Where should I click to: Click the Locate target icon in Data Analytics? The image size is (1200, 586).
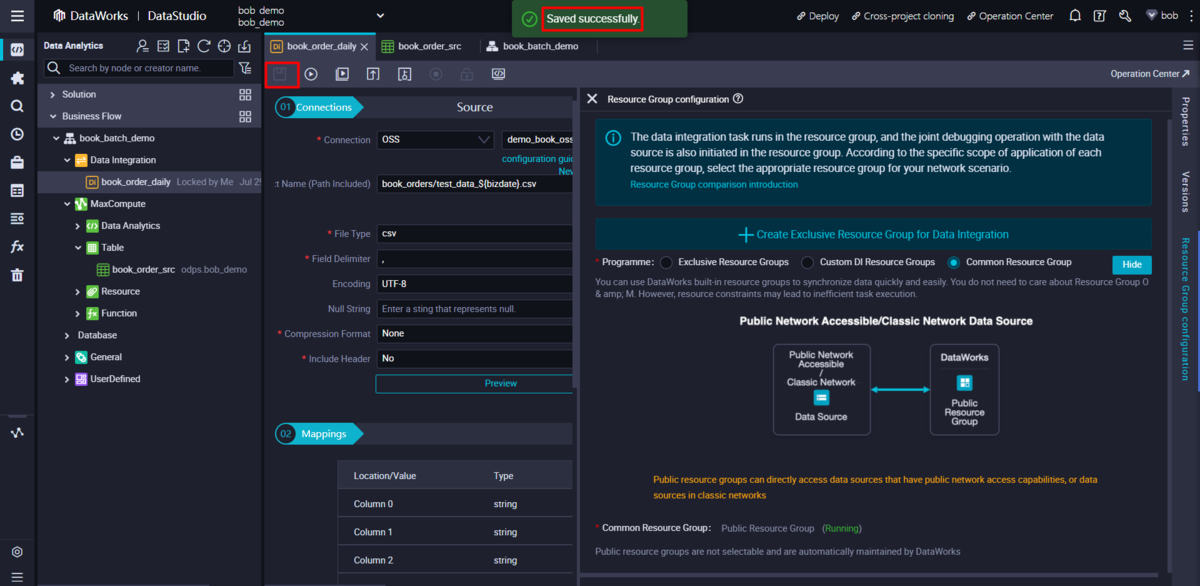click(x=224, y=46)
